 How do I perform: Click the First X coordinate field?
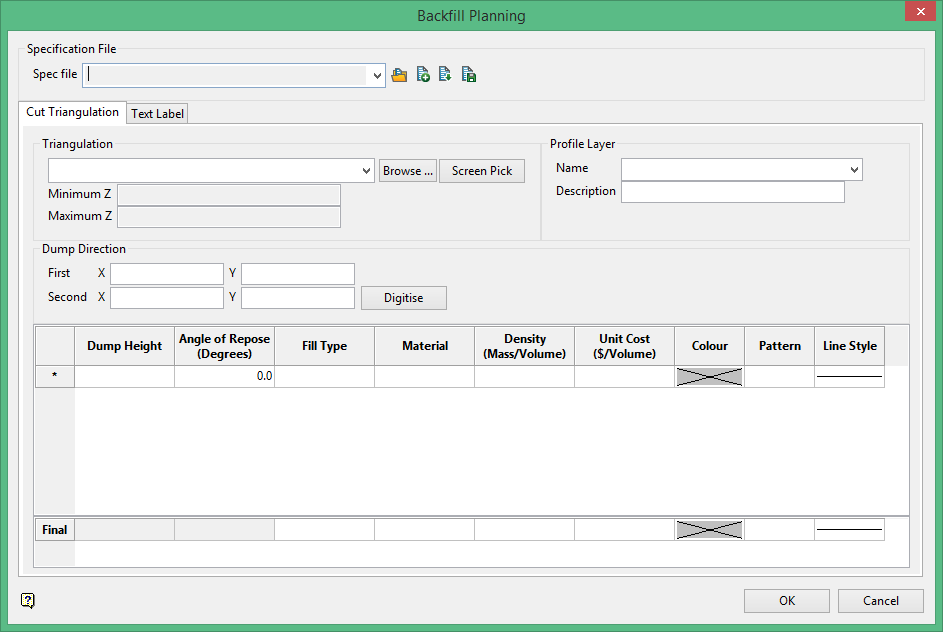tap(167, 274)
